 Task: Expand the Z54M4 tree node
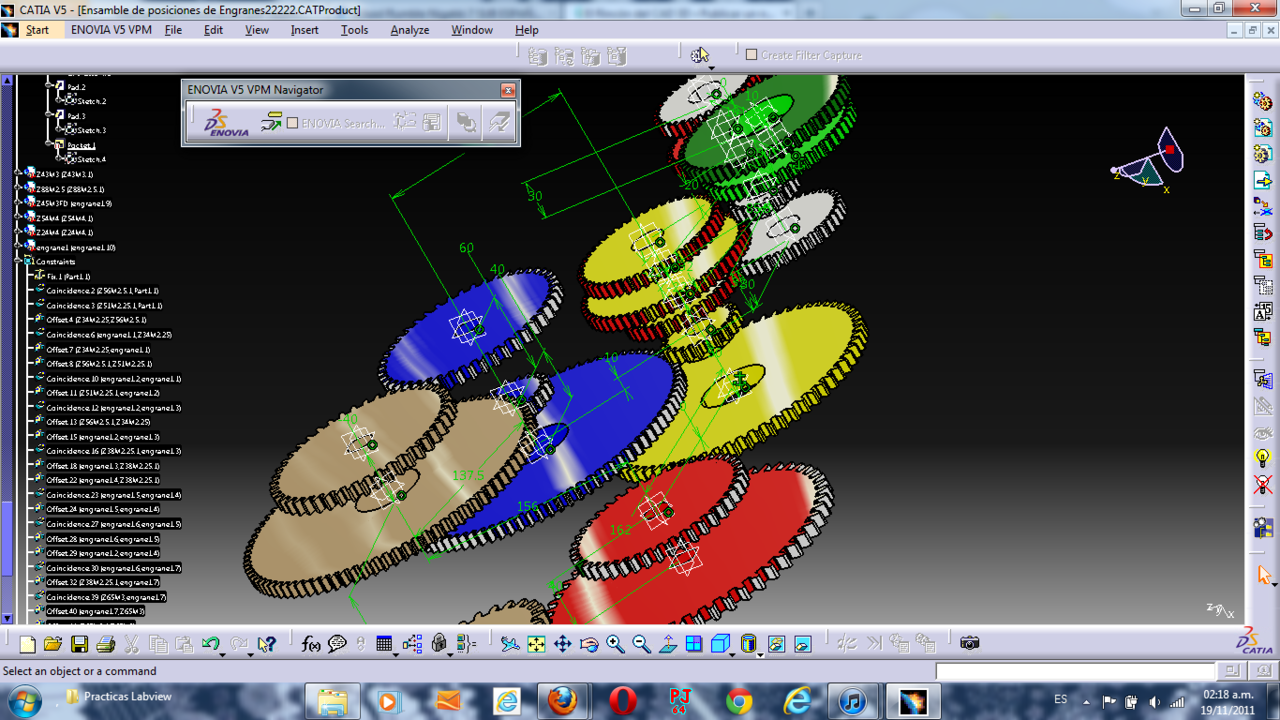click(x=18, y=218)
